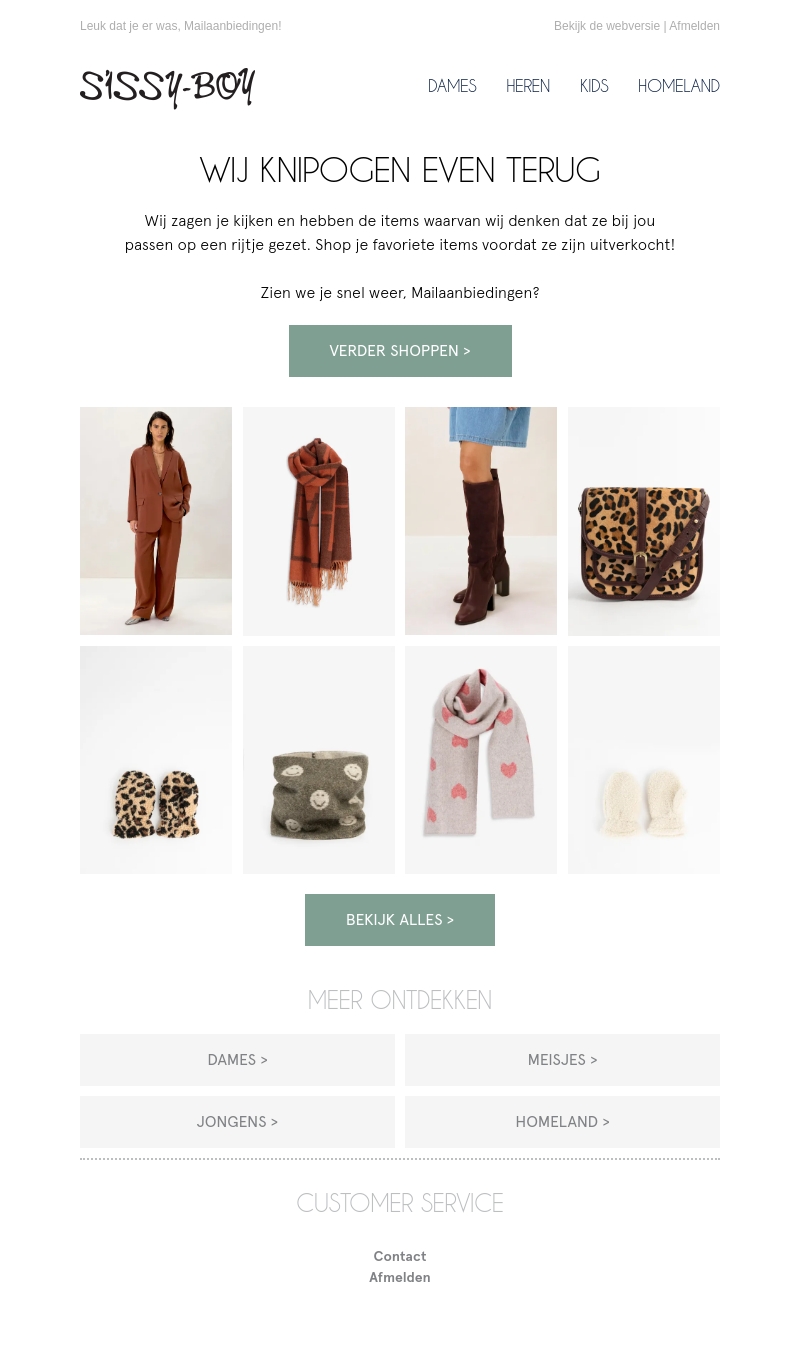Screen dimensions: 800x1347
Task: Click the Sissy-Boy logo
Action: (167, 88)
